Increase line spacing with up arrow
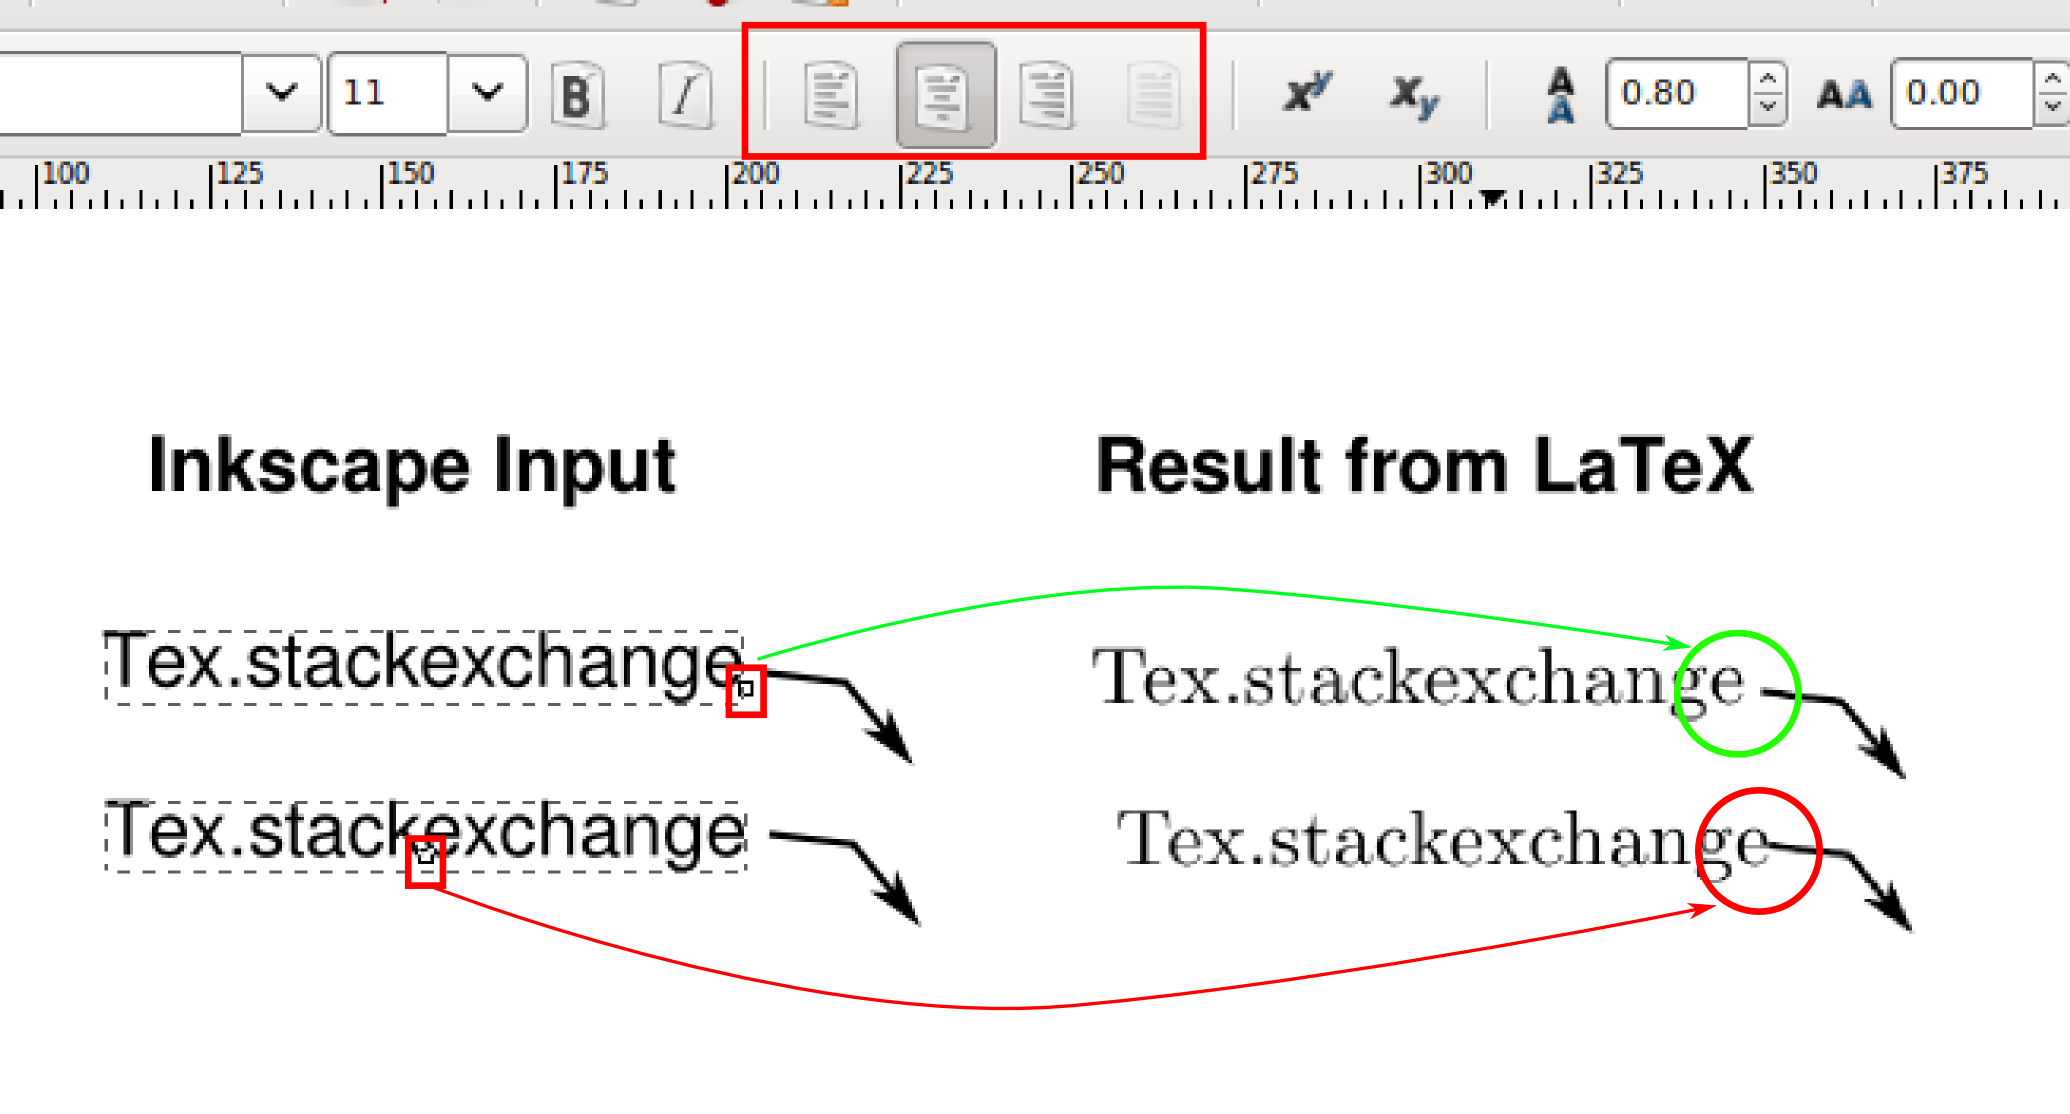Image resolution: width=2070 pixels, height=1114 pixels. (x=1767, y=78)
